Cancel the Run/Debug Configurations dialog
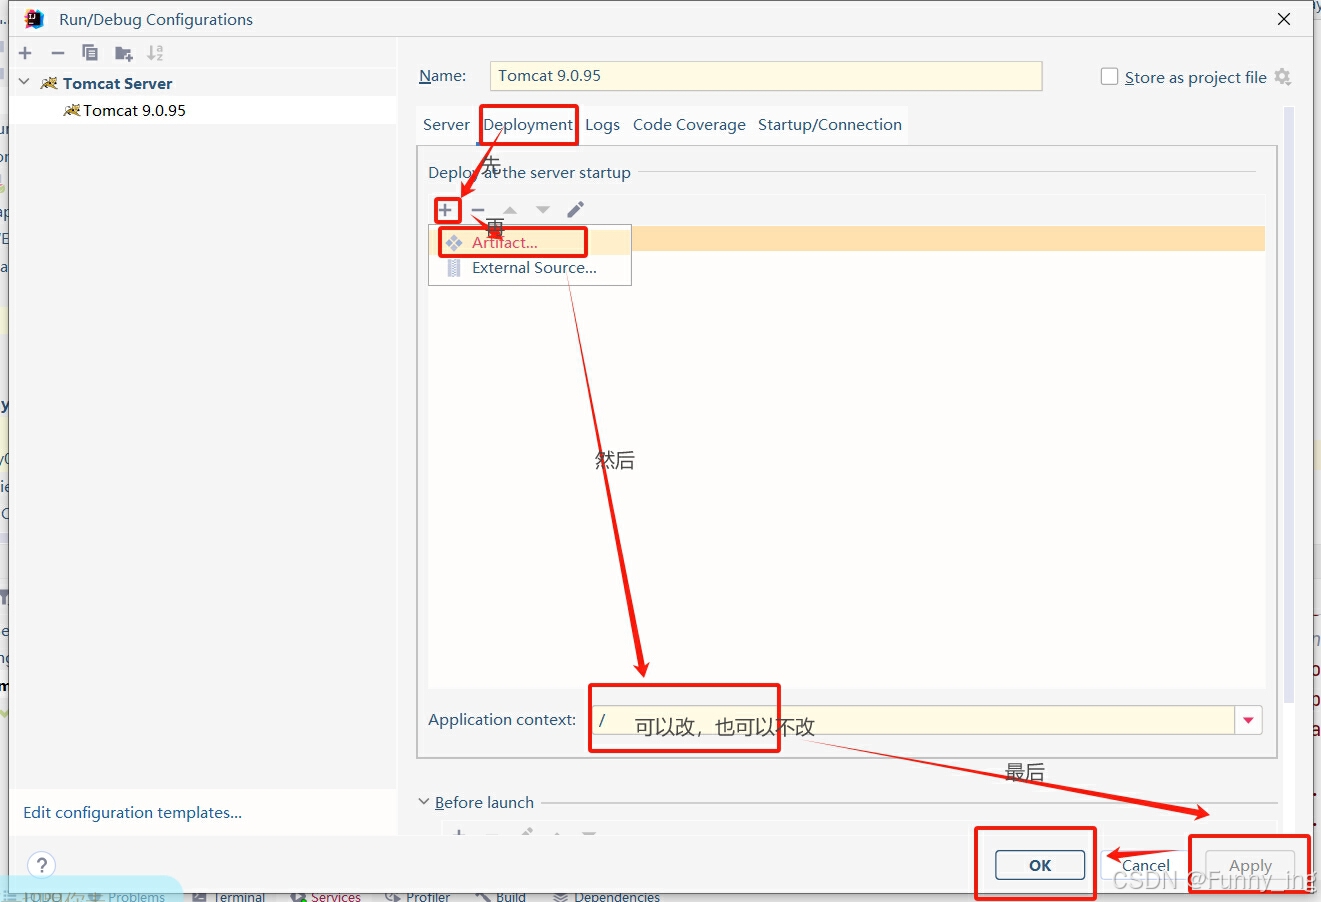The height and width of the screenshot is (902, 1321). (x=1146, y=865)
